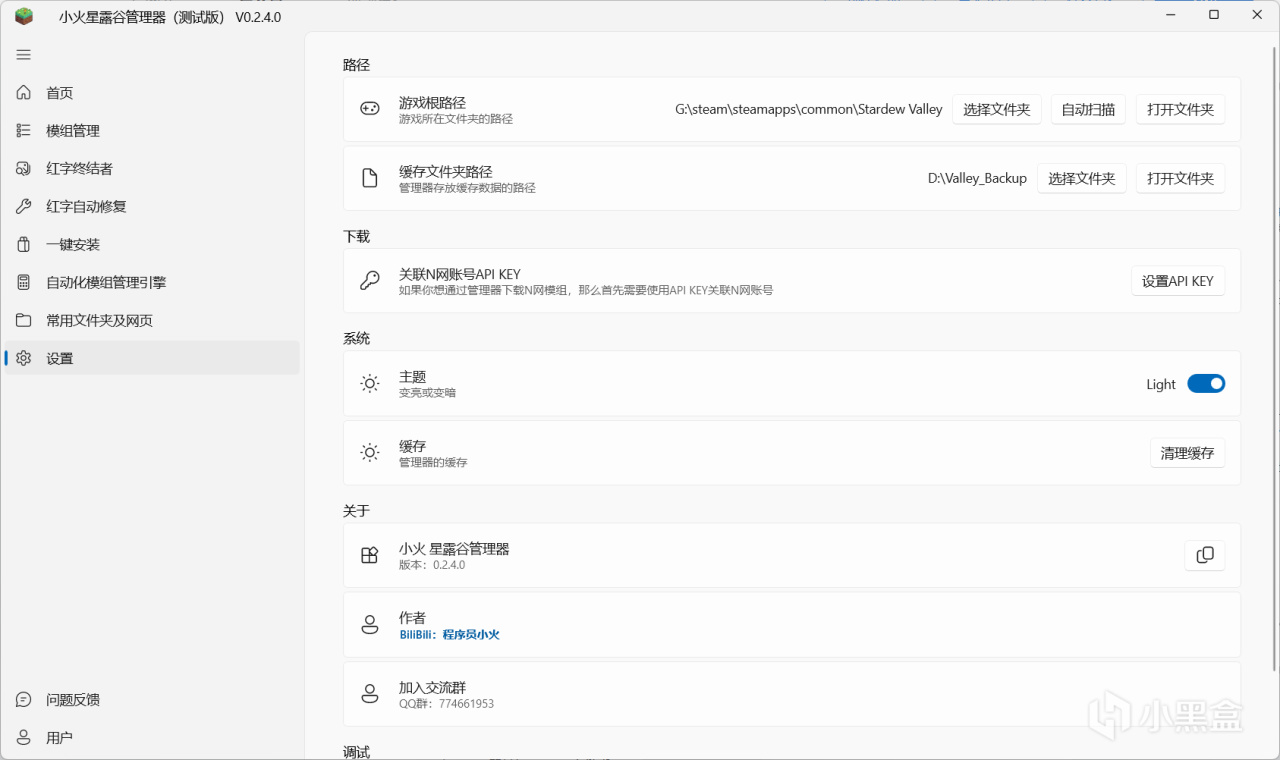Switch off the Light theme toggle
Viewport: 1280px width, 760px height.
tap(1206, 384)
